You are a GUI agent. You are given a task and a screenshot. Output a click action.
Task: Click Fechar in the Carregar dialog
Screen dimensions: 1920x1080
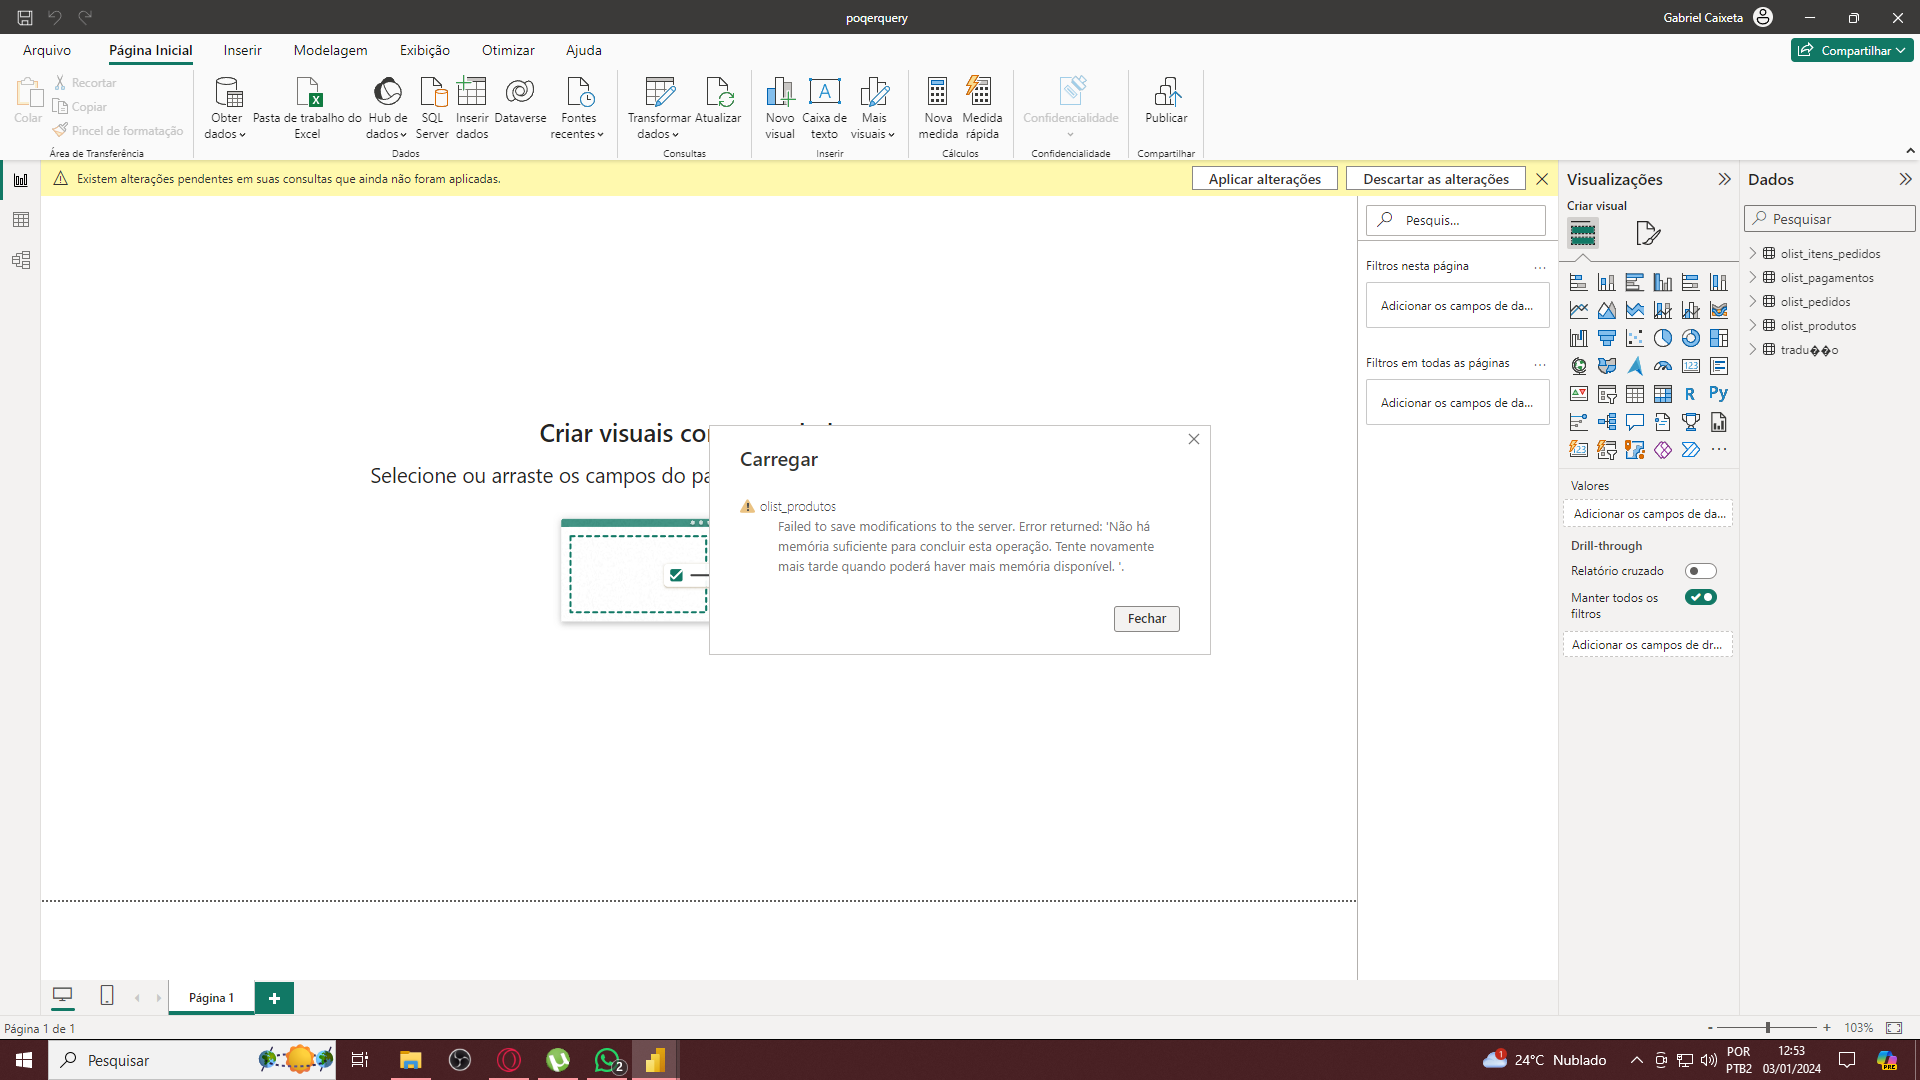(1146, 619)
